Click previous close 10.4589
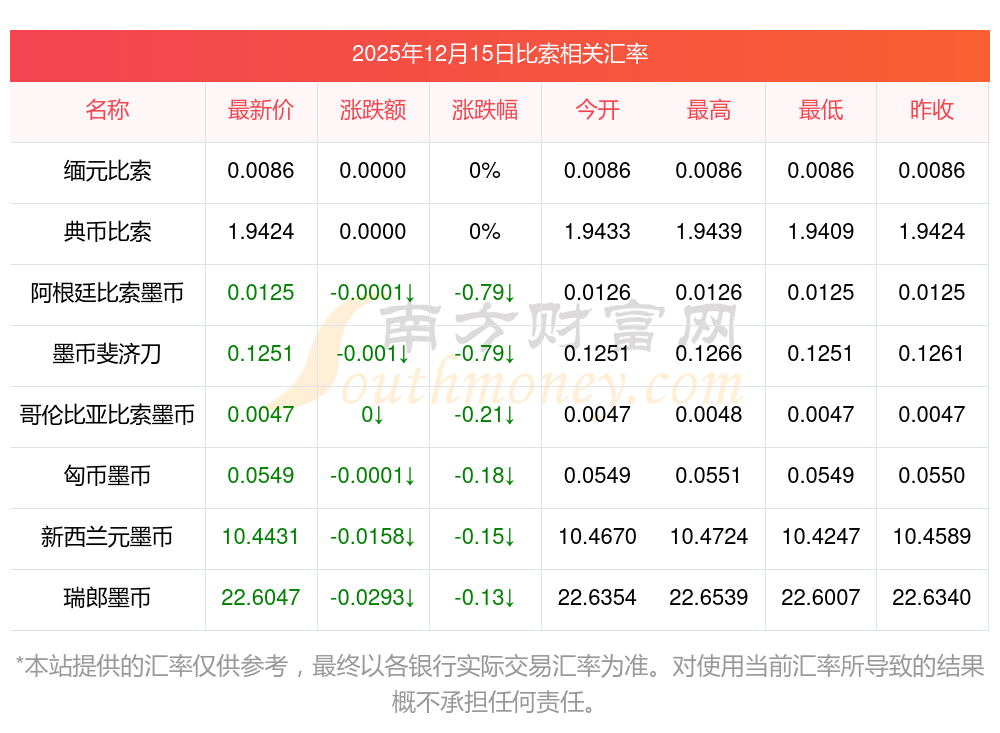This screenshot has height=733, width=1000. coord(932,537)
